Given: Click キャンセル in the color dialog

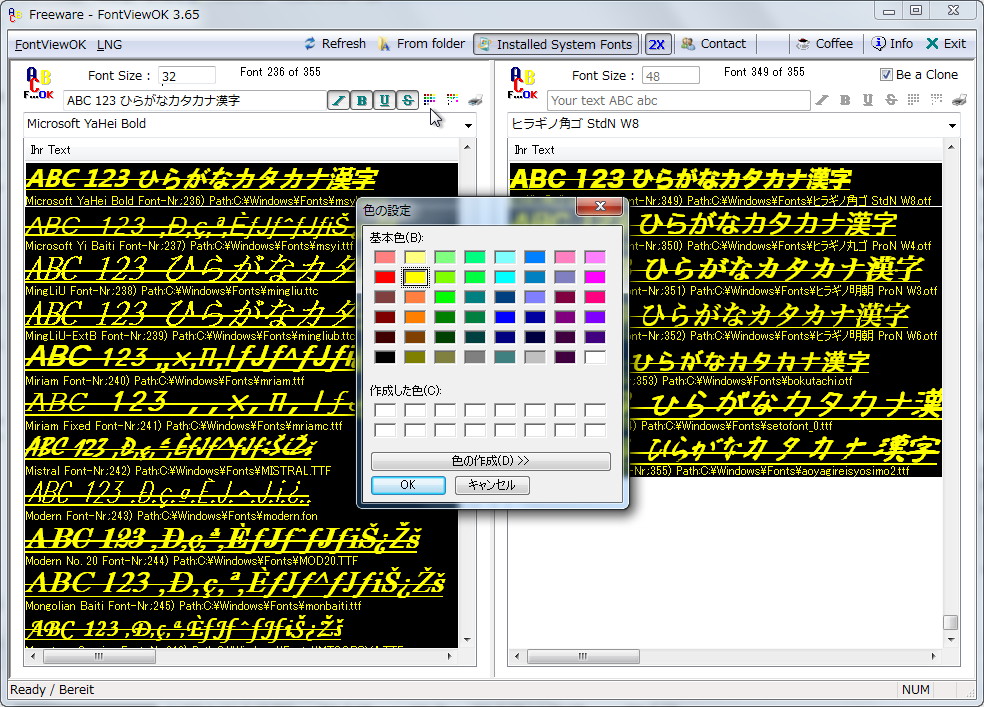Looking at the screenshot, I should [492, 485].
